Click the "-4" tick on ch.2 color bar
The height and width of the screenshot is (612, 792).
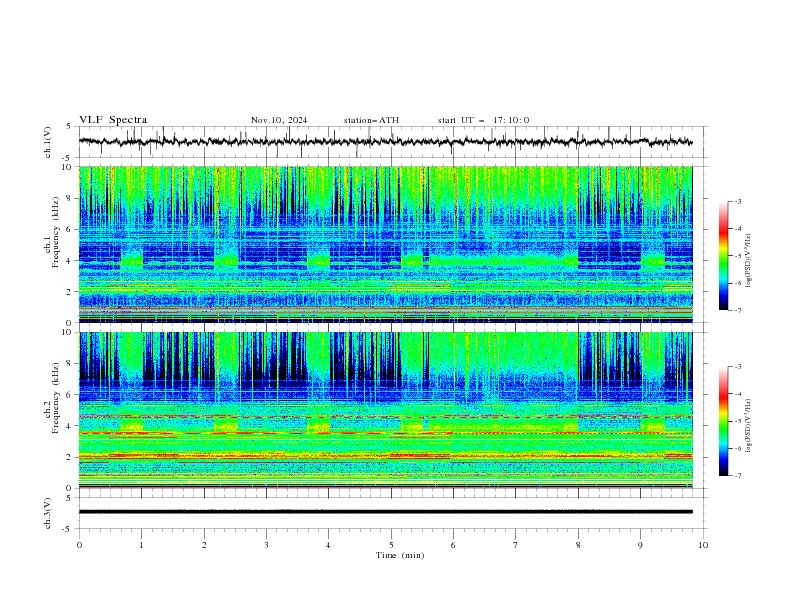click(737, 394)
